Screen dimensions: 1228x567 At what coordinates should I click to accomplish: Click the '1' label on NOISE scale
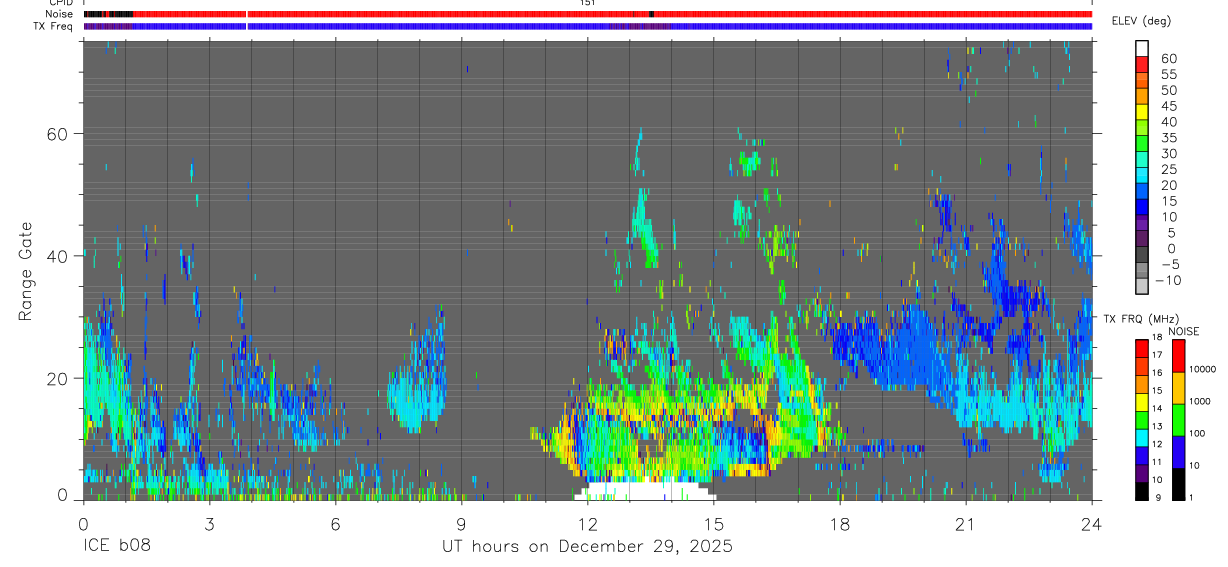click(x=1190, y=497)
